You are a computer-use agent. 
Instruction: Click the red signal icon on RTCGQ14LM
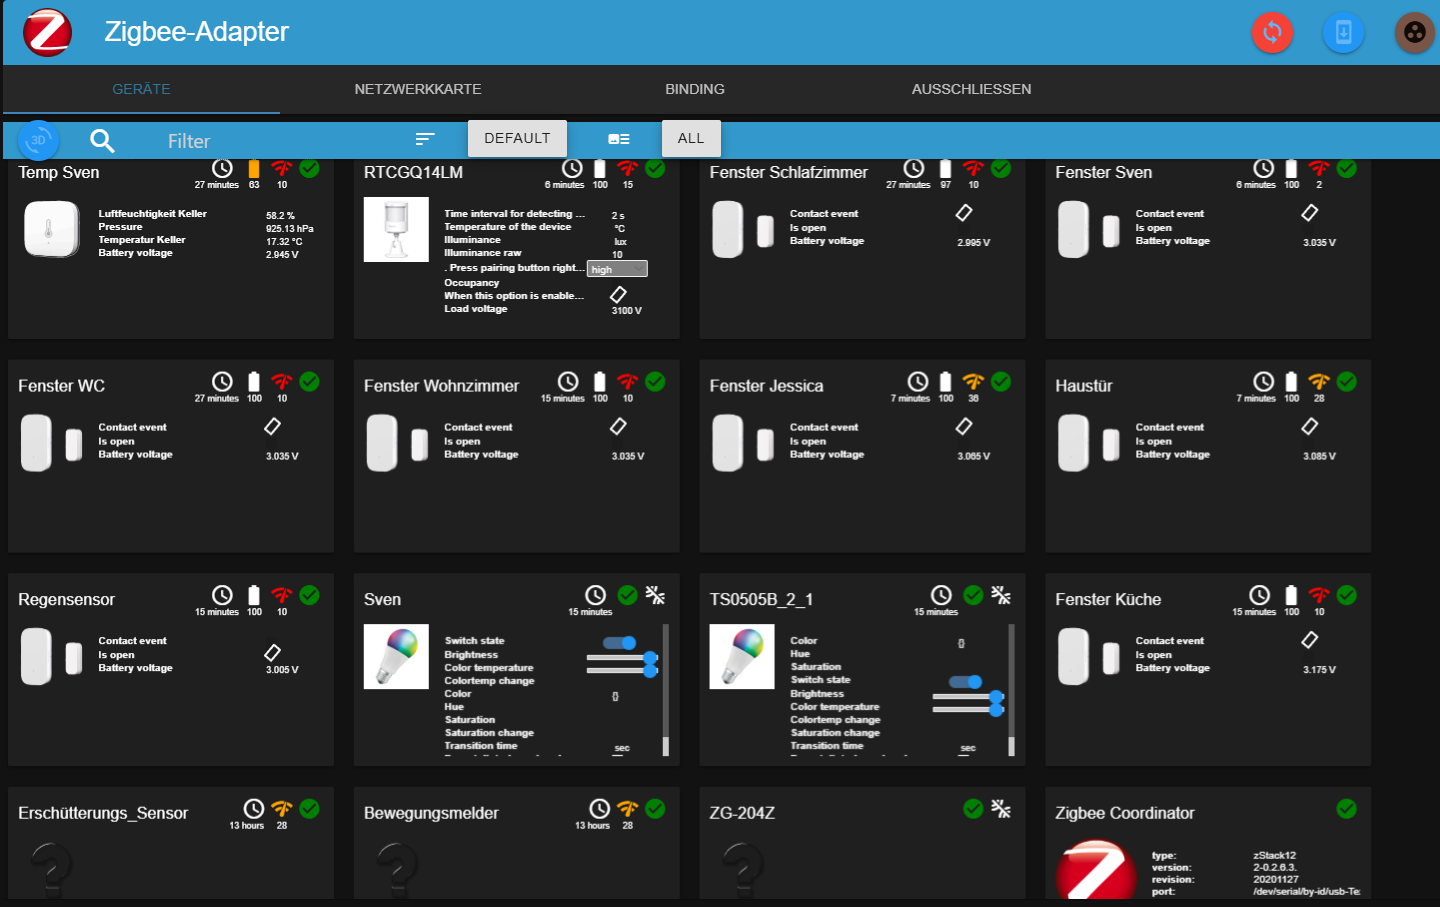click(627, 168)
